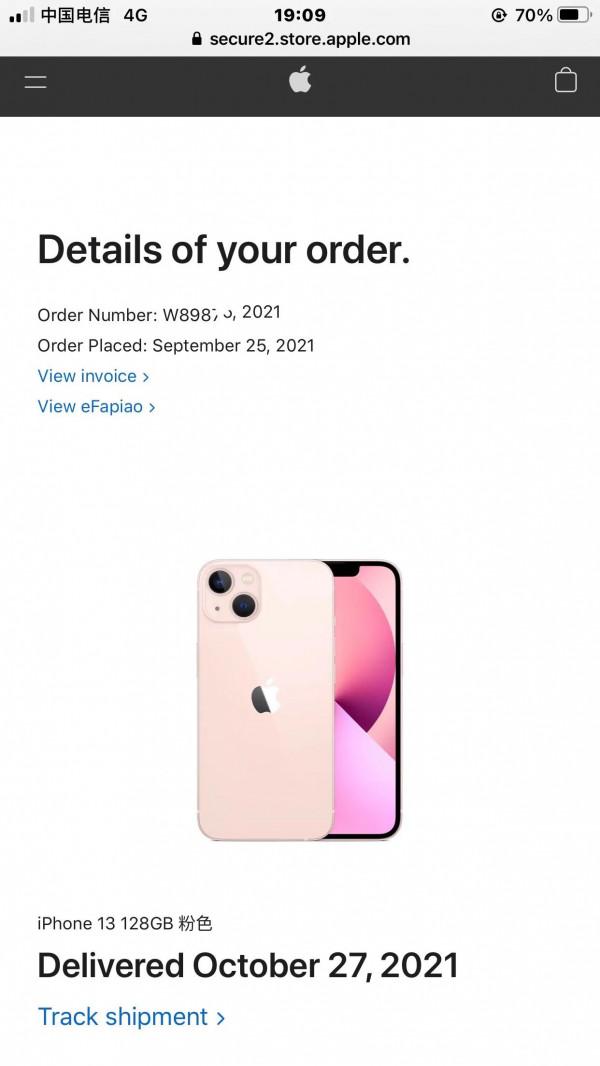The image size is (600, 1066).
Task: Tap the 中国电信 carrier label
Action: coord(75,15)
